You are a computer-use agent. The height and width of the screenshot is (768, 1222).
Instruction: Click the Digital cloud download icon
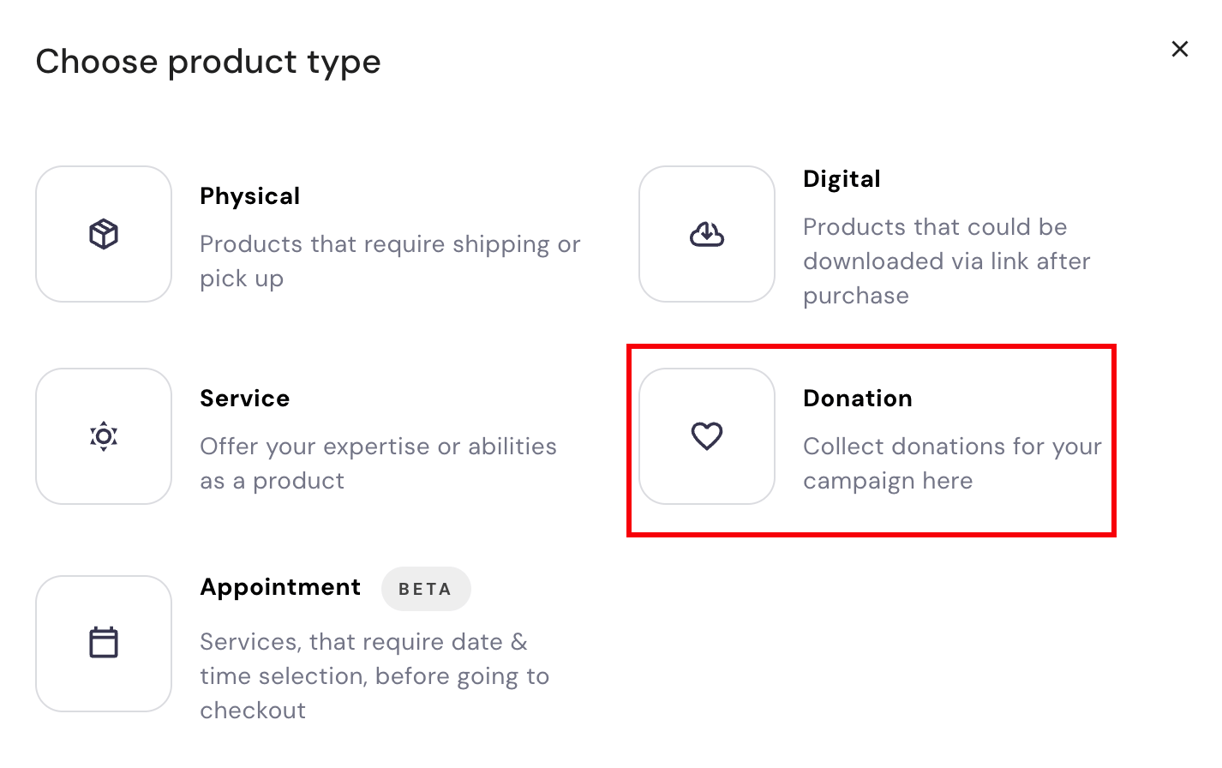707,233
